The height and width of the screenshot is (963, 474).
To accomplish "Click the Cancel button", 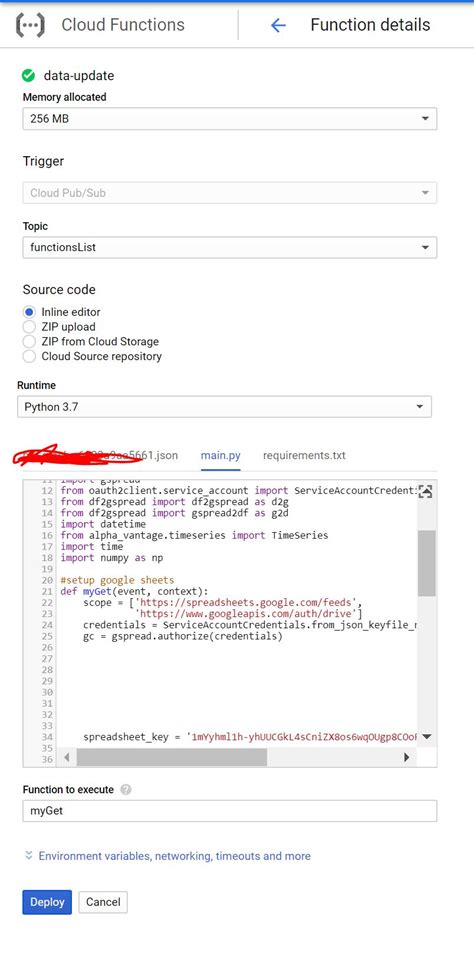I will 103,902.
